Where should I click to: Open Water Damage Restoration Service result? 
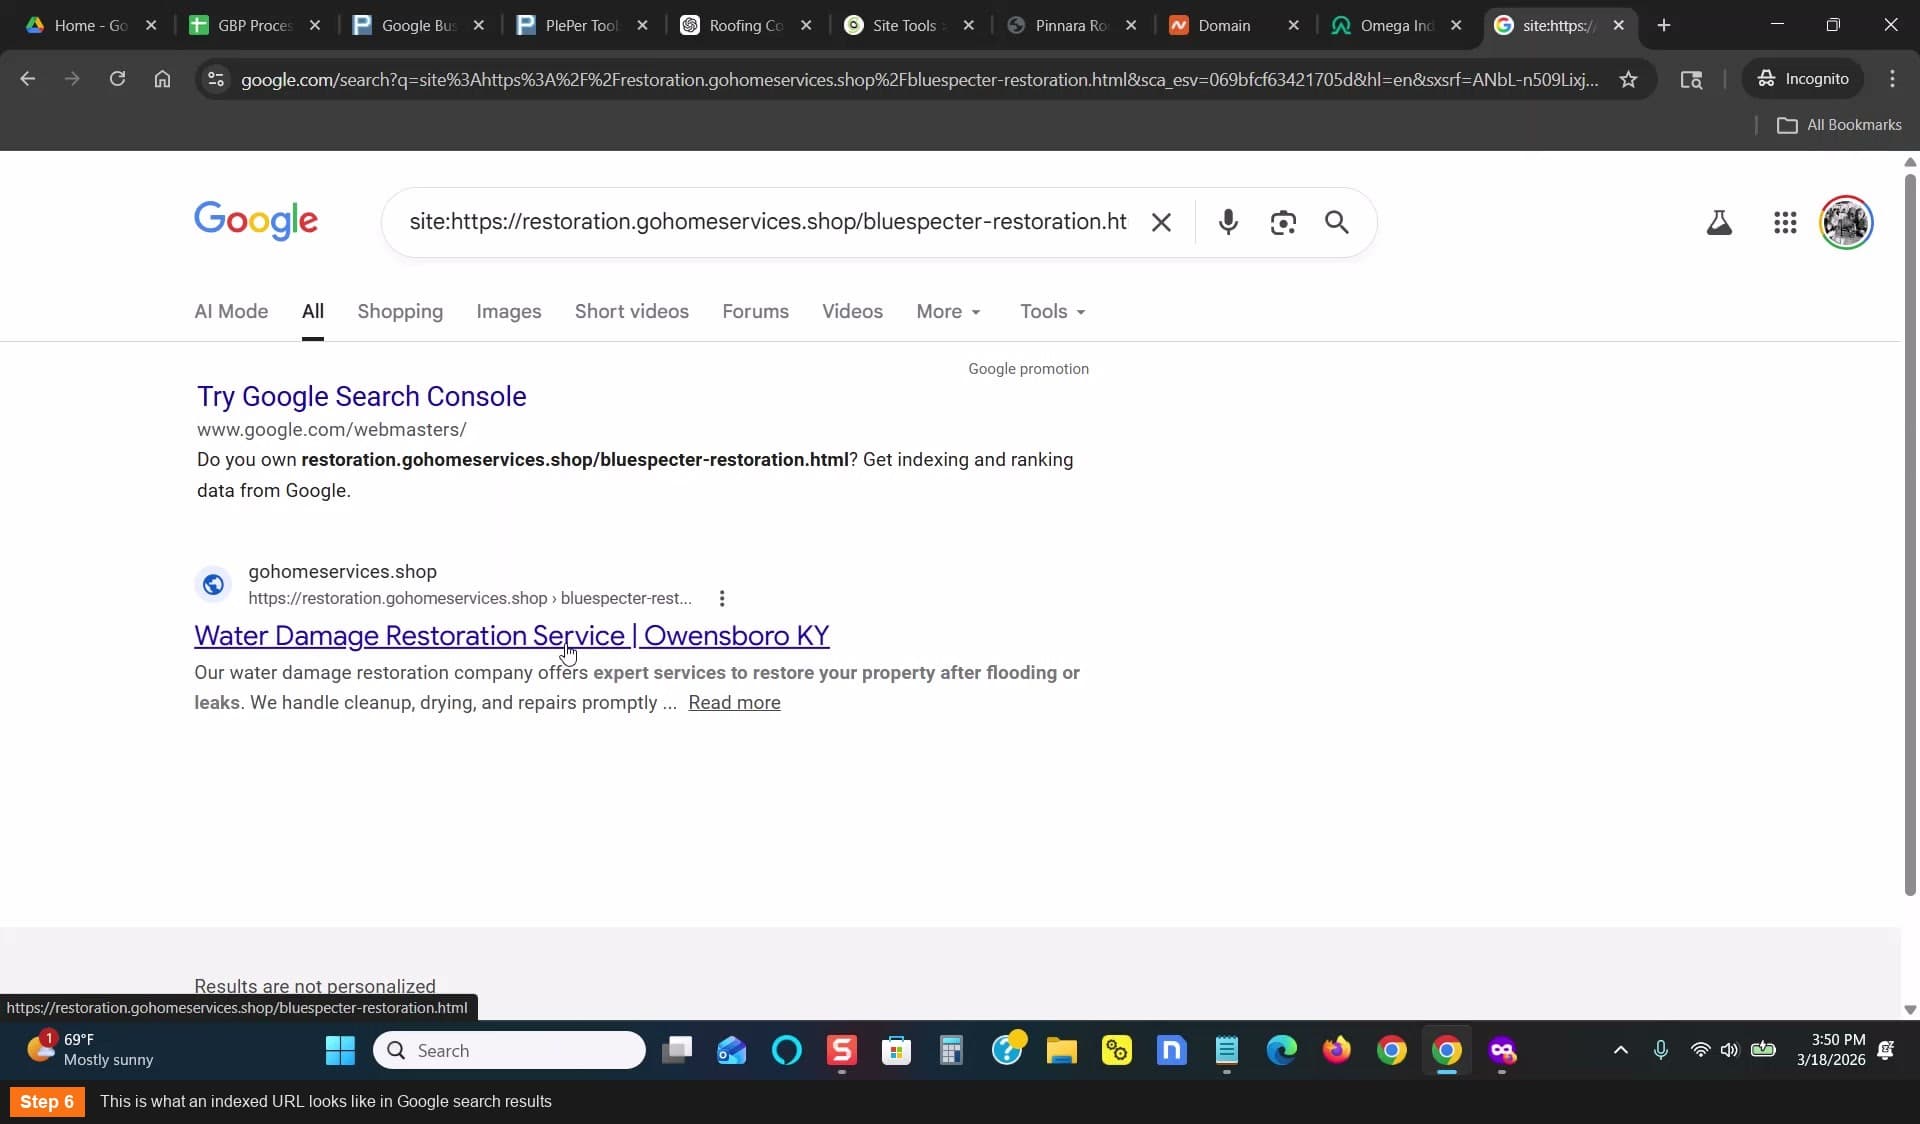coord(511,635)
